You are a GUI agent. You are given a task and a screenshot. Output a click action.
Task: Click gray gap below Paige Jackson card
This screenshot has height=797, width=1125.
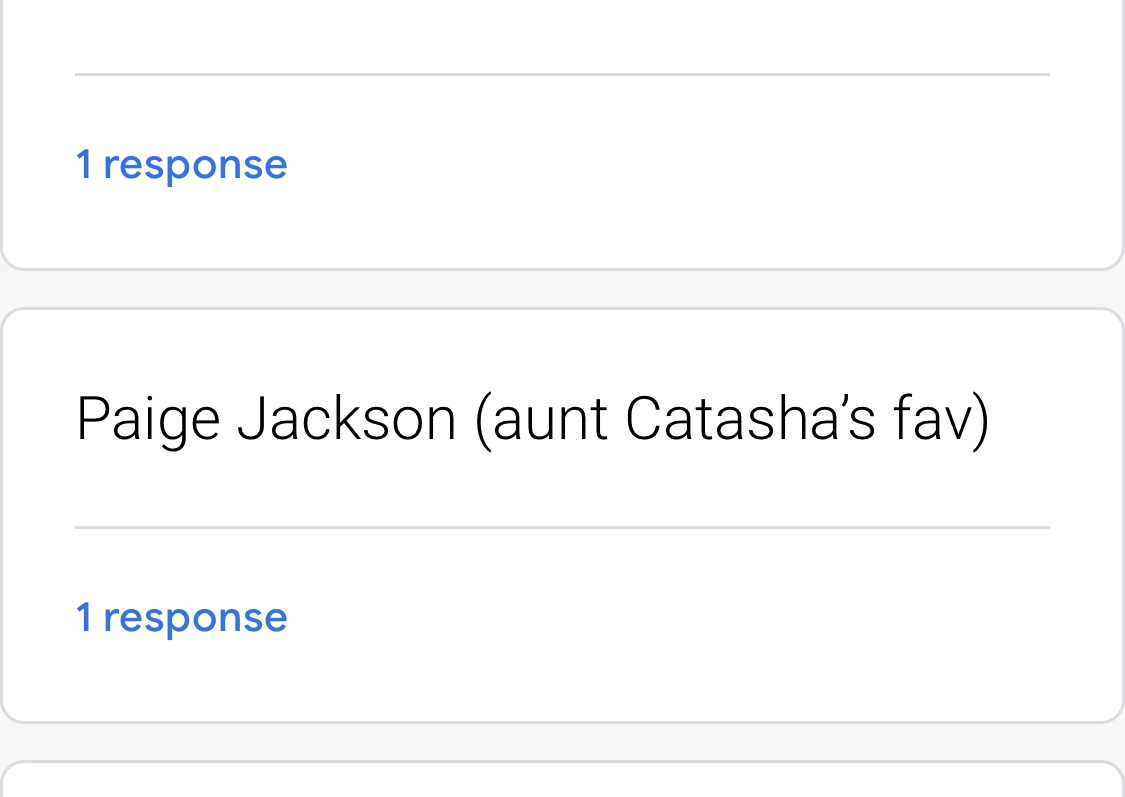click(562, 741)
